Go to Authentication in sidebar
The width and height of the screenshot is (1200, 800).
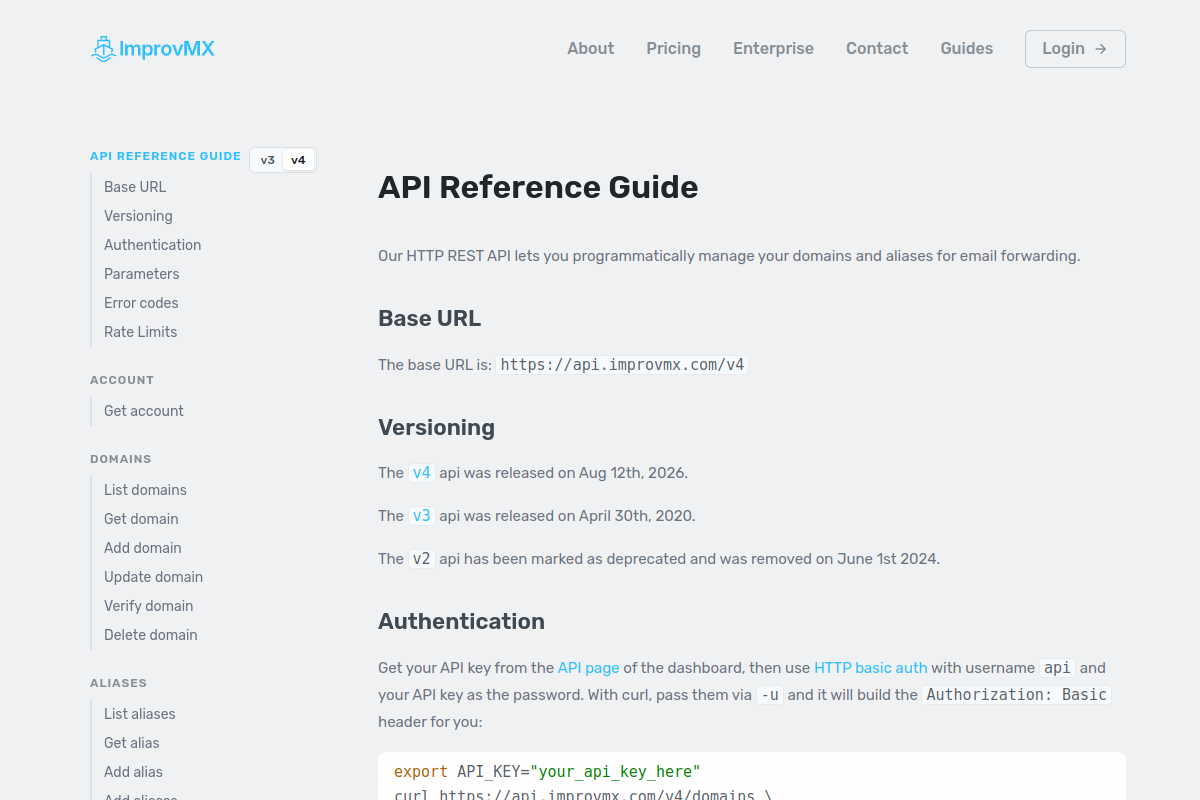pyautogui.click(x=153, y=245)
